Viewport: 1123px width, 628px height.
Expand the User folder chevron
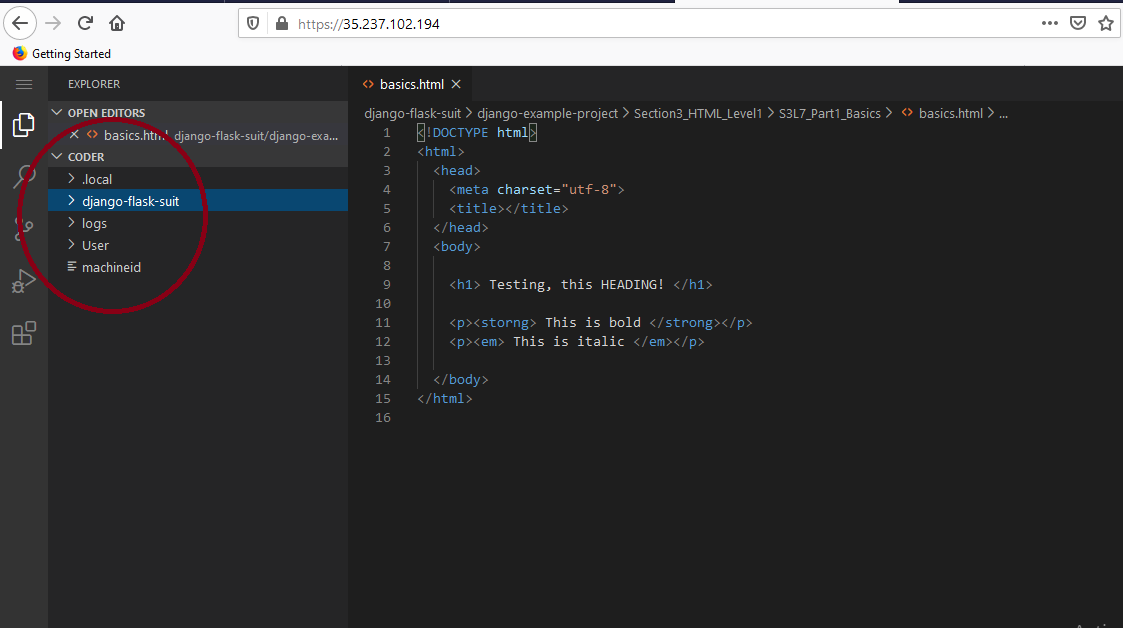pyautogui.click(x=72, y=245)
